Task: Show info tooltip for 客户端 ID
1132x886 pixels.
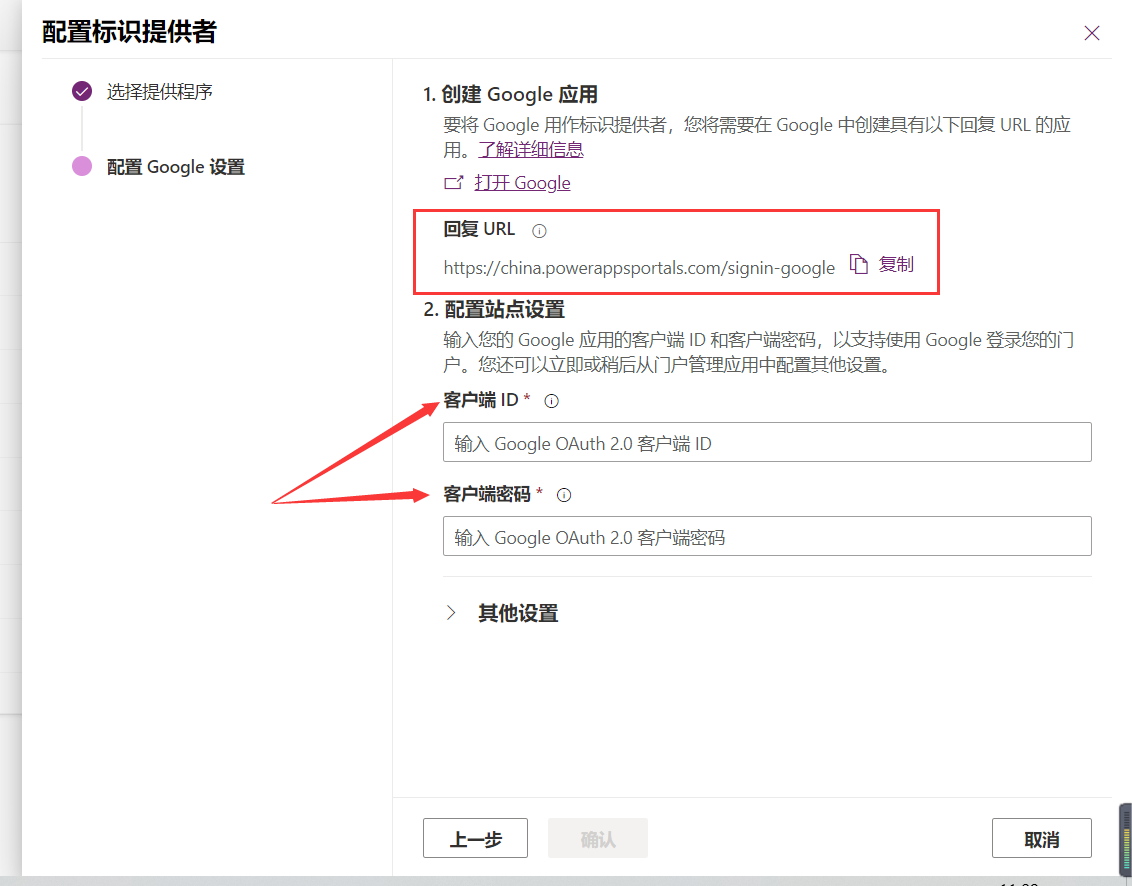Action: click(x=552, y=401)
